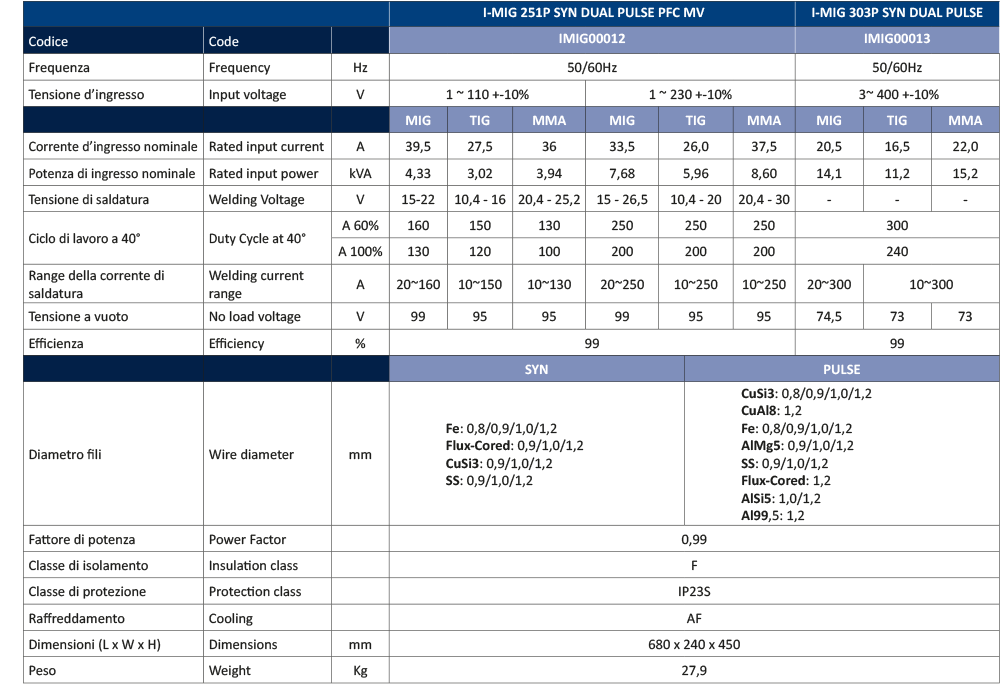Click the "Al99,5: 1,2" wire entry
Screen dimensions: 1008x695
773,515
